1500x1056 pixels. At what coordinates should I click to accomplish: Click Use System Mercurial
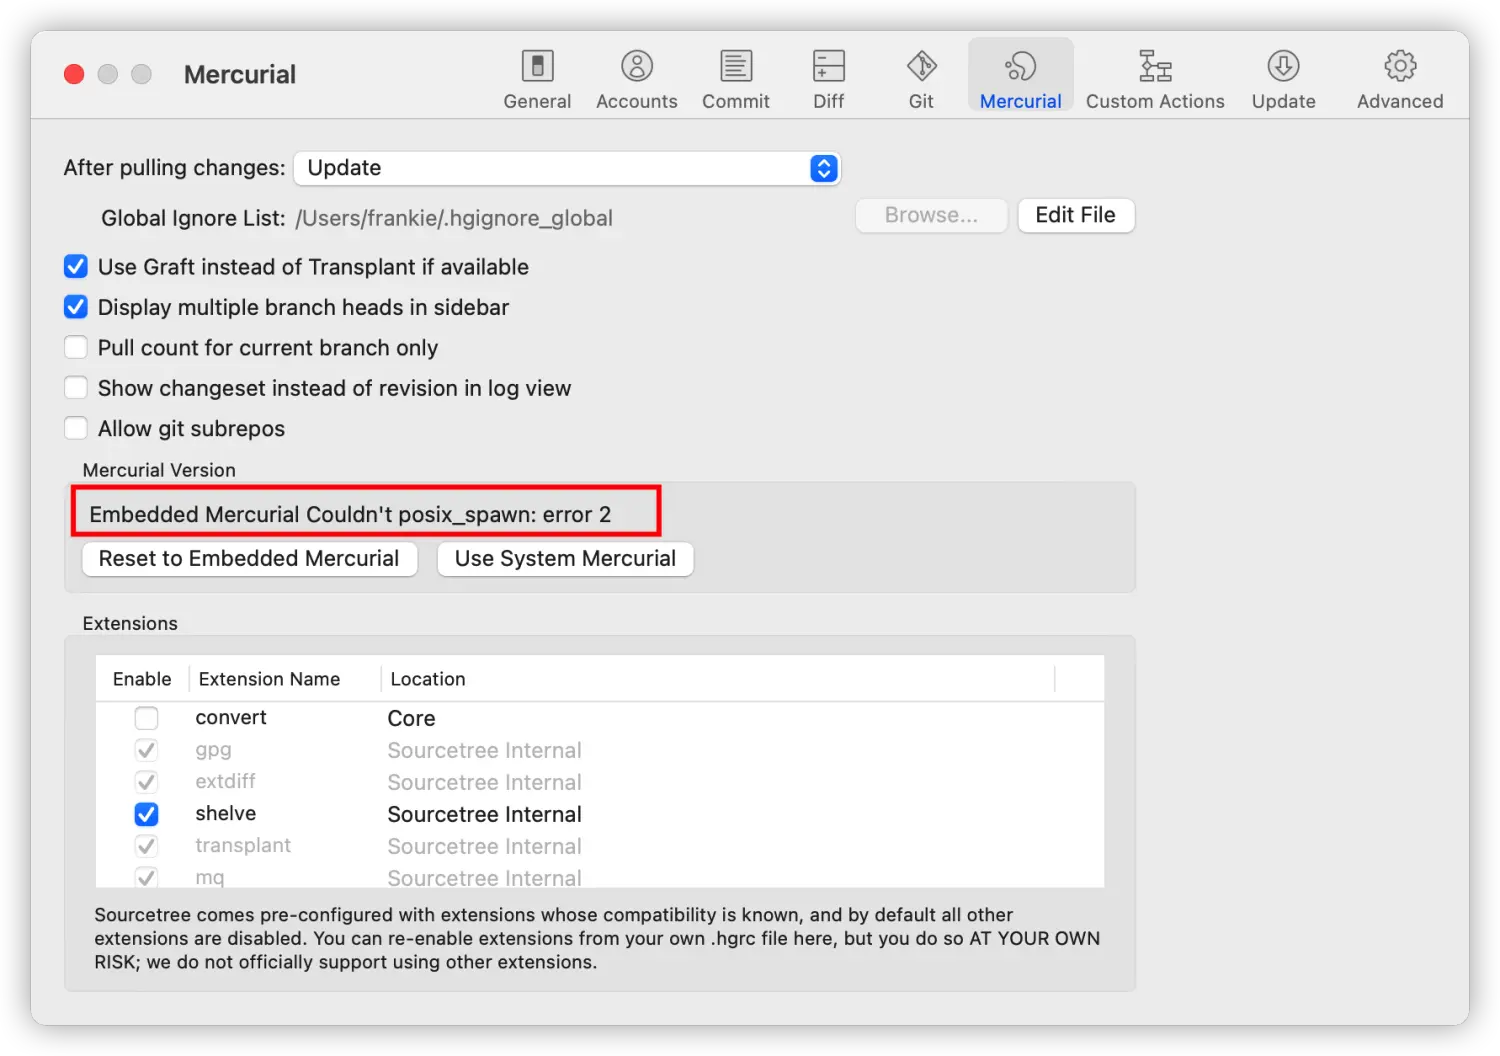(x=565, y=558)
